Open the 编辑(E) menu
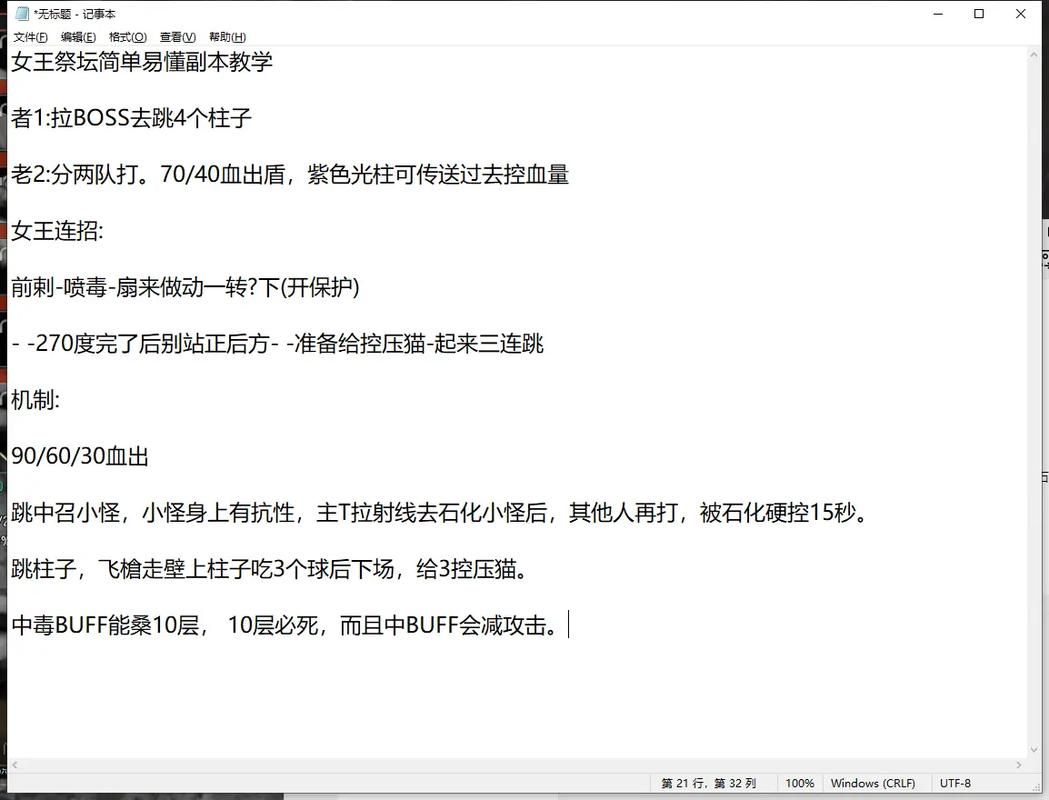The width and height of the screenshot is (1049, 800). point(78,37)
